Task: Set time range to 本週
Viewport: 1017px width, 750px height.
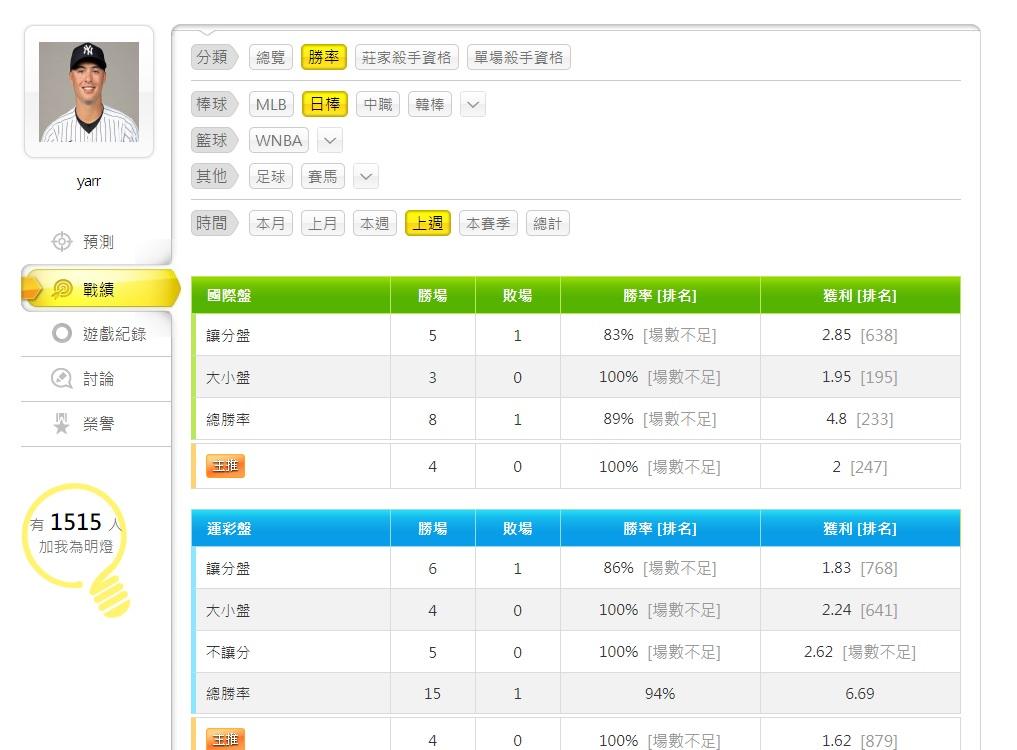Action: [x=374, y=223]
